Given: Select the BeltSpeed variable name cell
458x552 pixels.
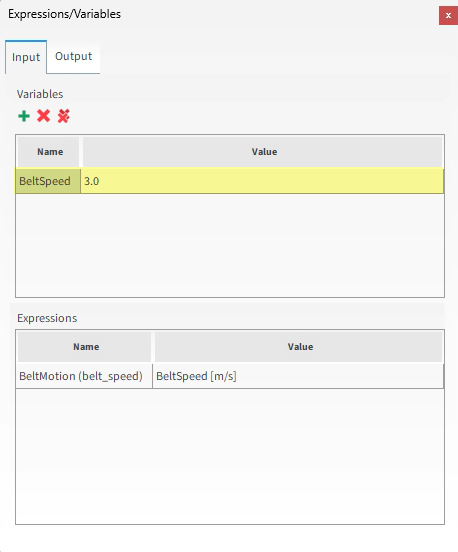Looking at the screenshot, I should coord(48,181).
